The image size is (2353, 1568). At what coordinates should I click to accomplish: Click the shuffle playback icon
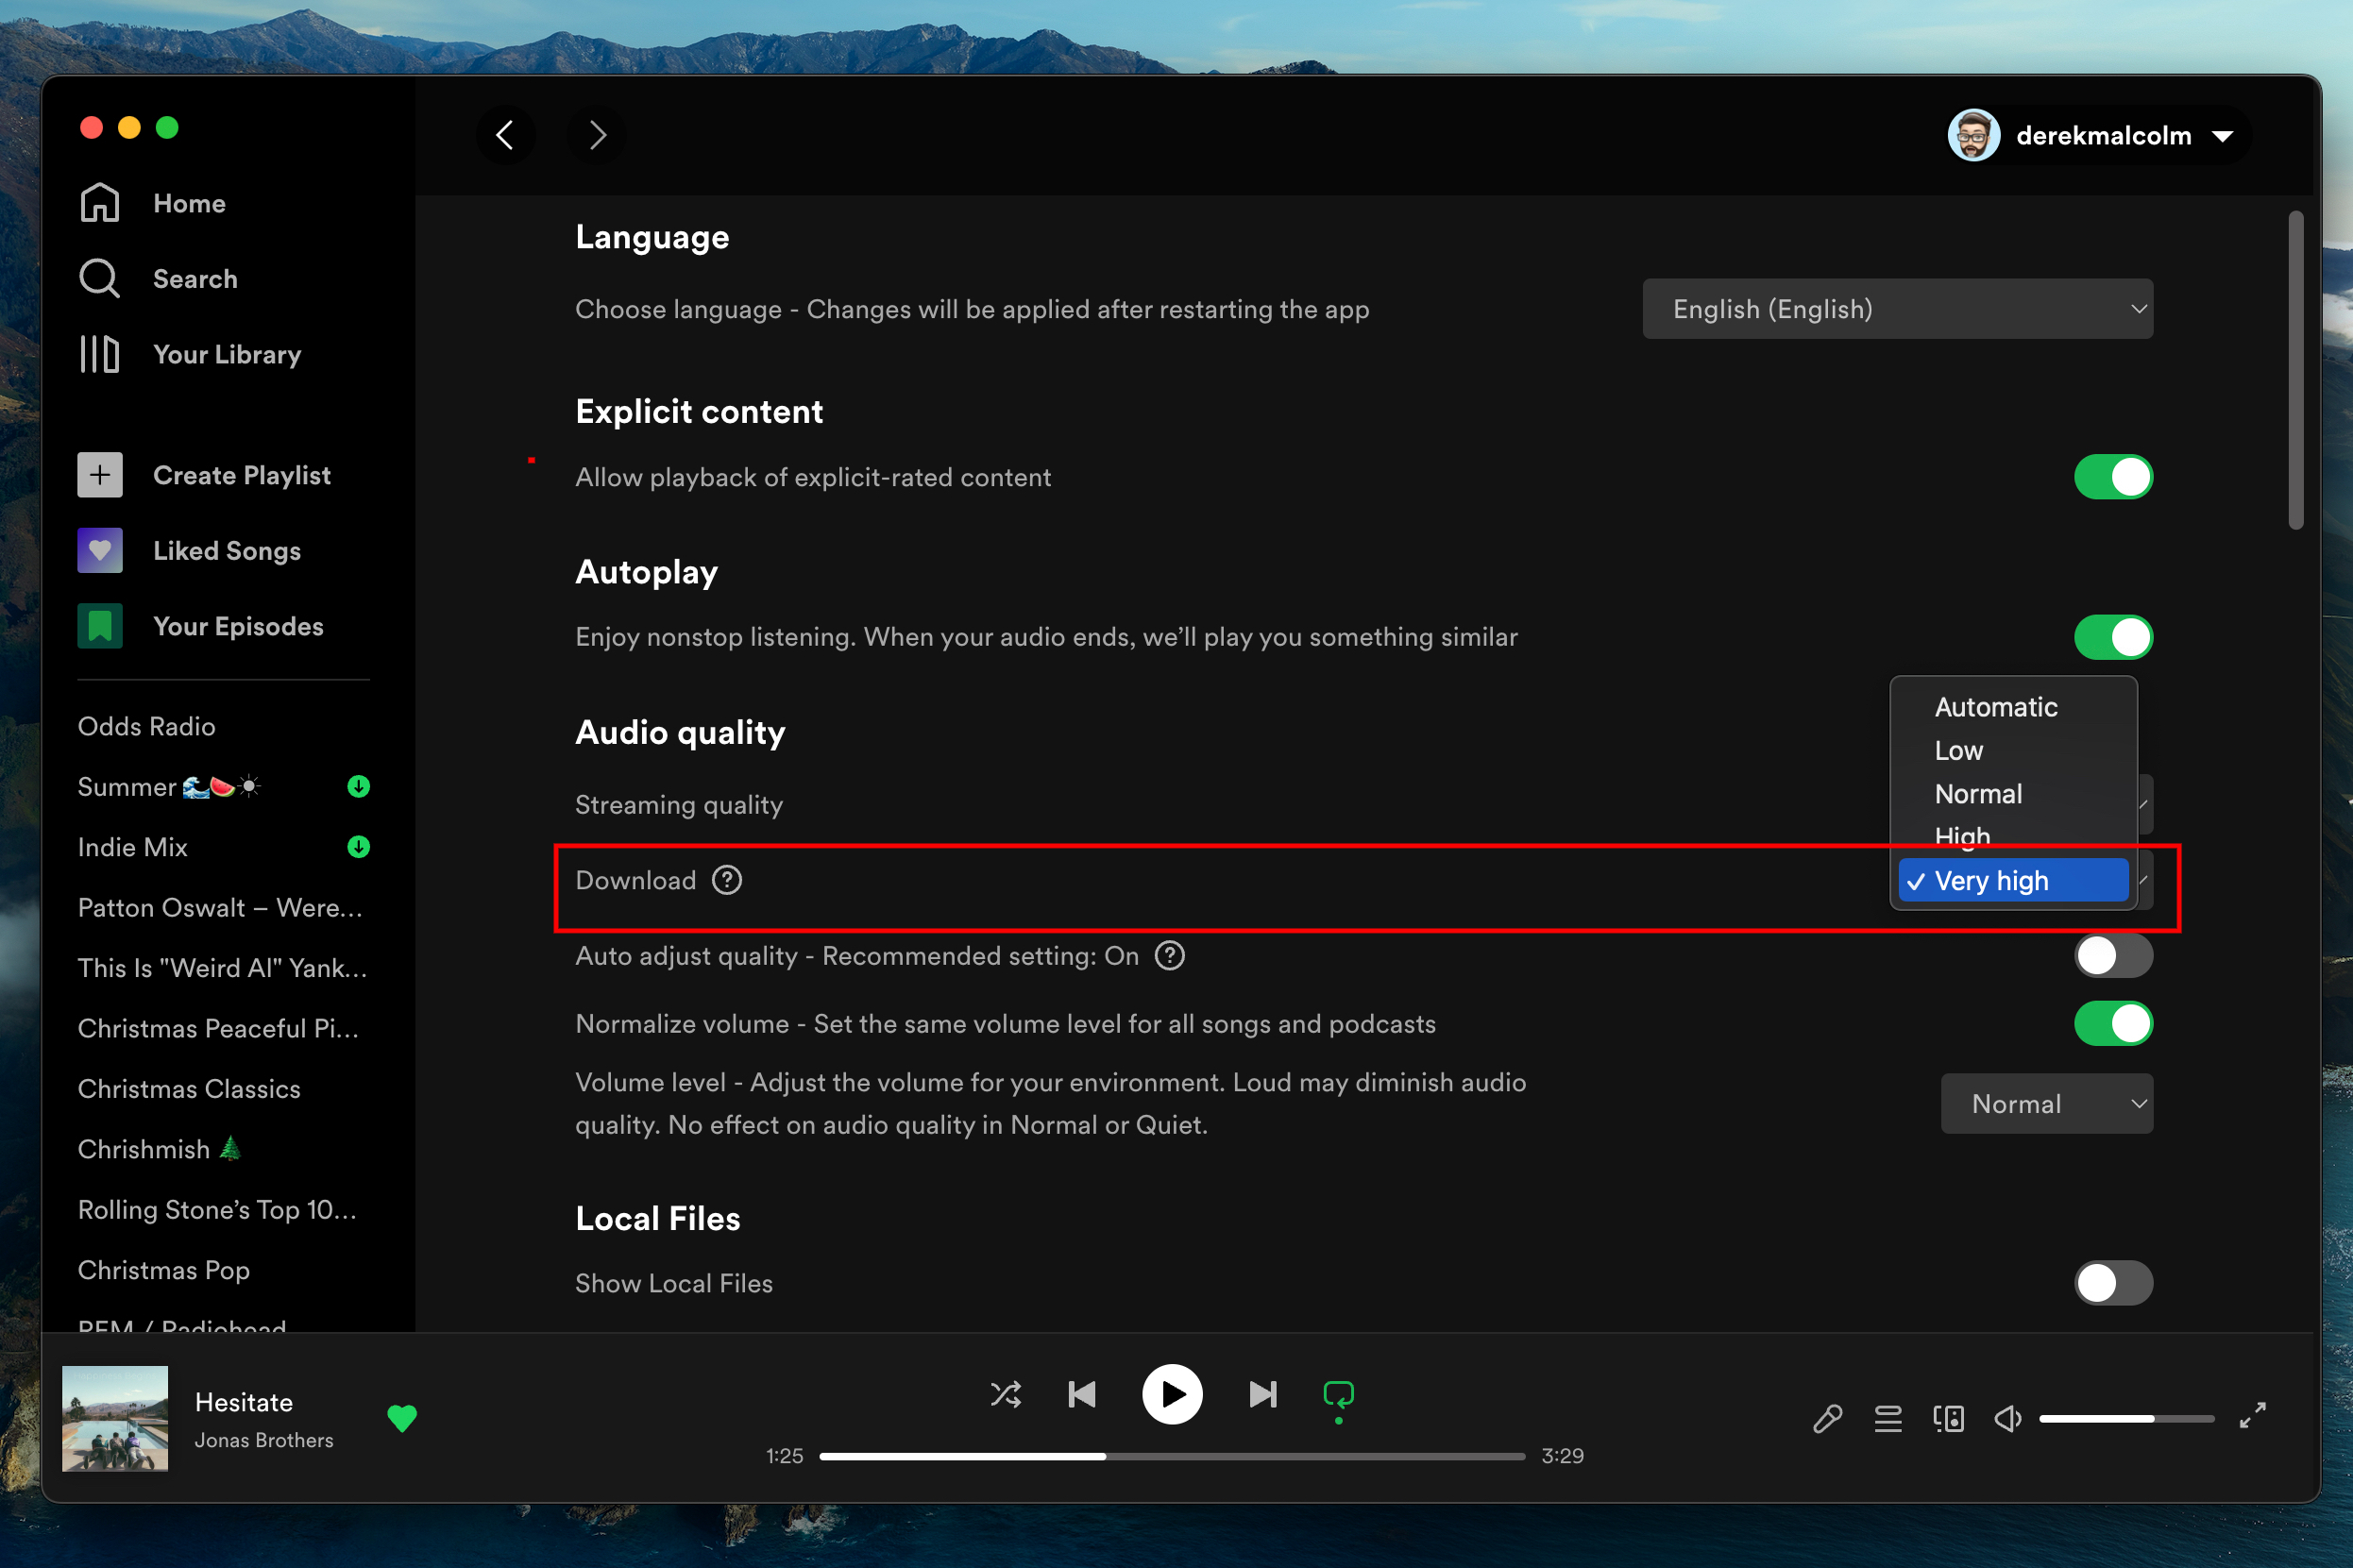1005,1393
